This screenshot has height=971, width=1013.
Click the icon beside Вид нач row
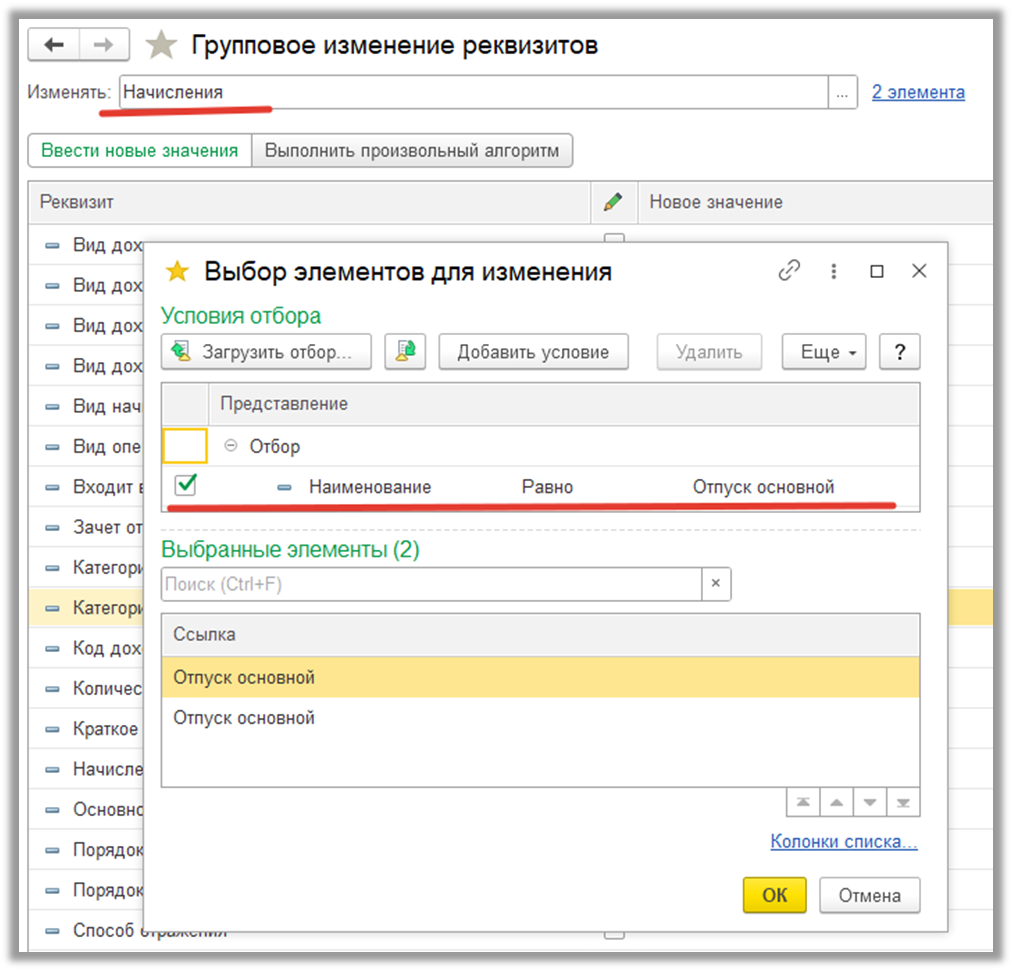[52, 406]
